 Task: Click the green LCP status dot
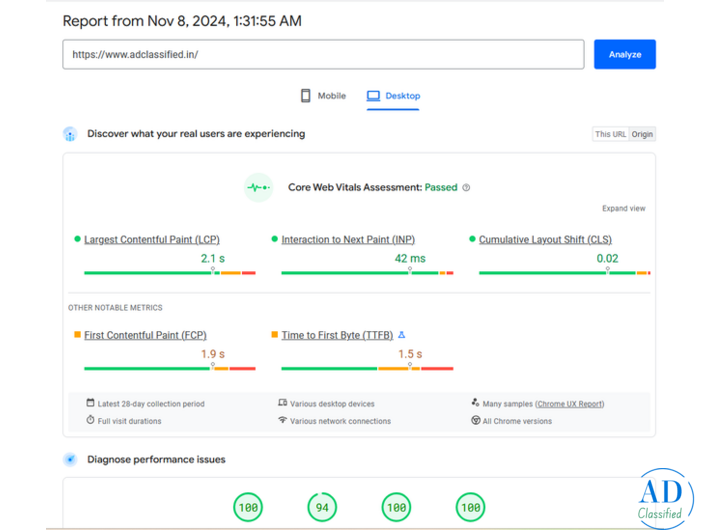[x=77, y=239]
